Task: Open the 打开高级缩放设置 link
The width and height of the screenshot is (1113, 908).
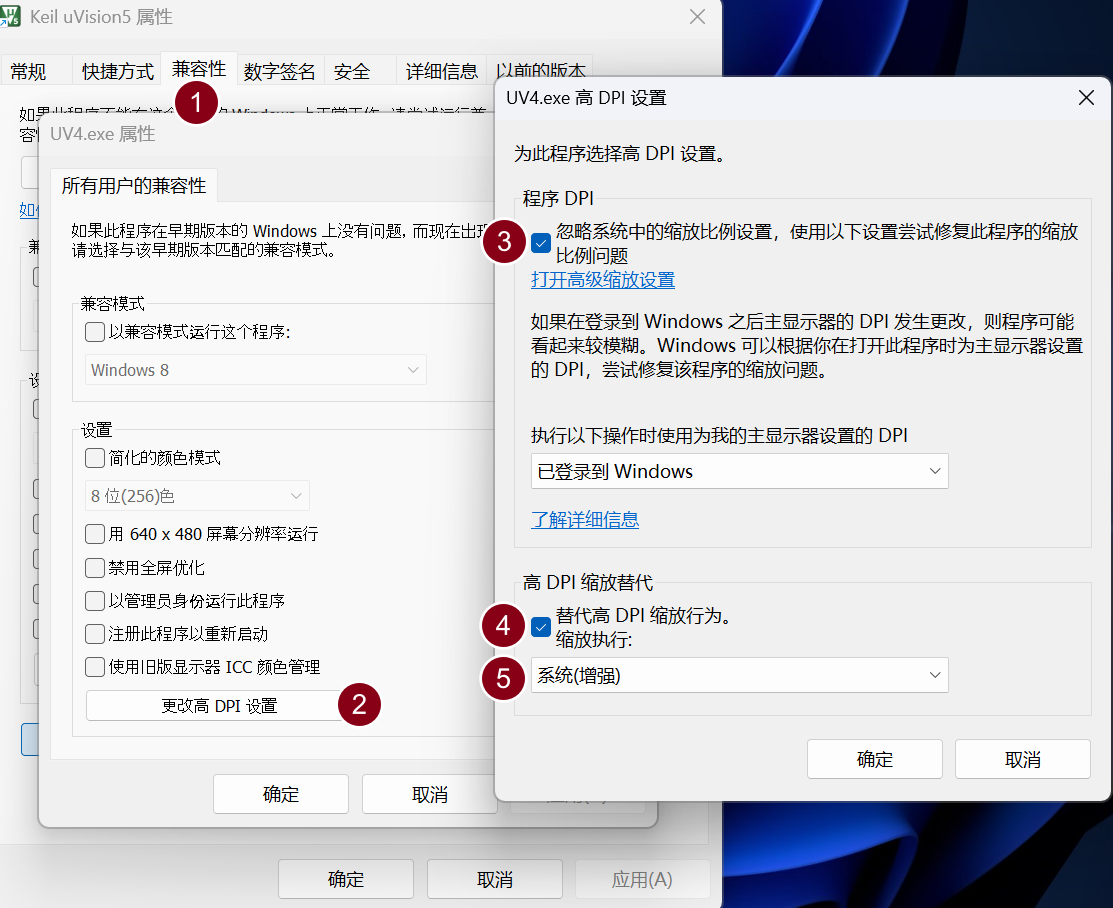Action: coord(603,280)
